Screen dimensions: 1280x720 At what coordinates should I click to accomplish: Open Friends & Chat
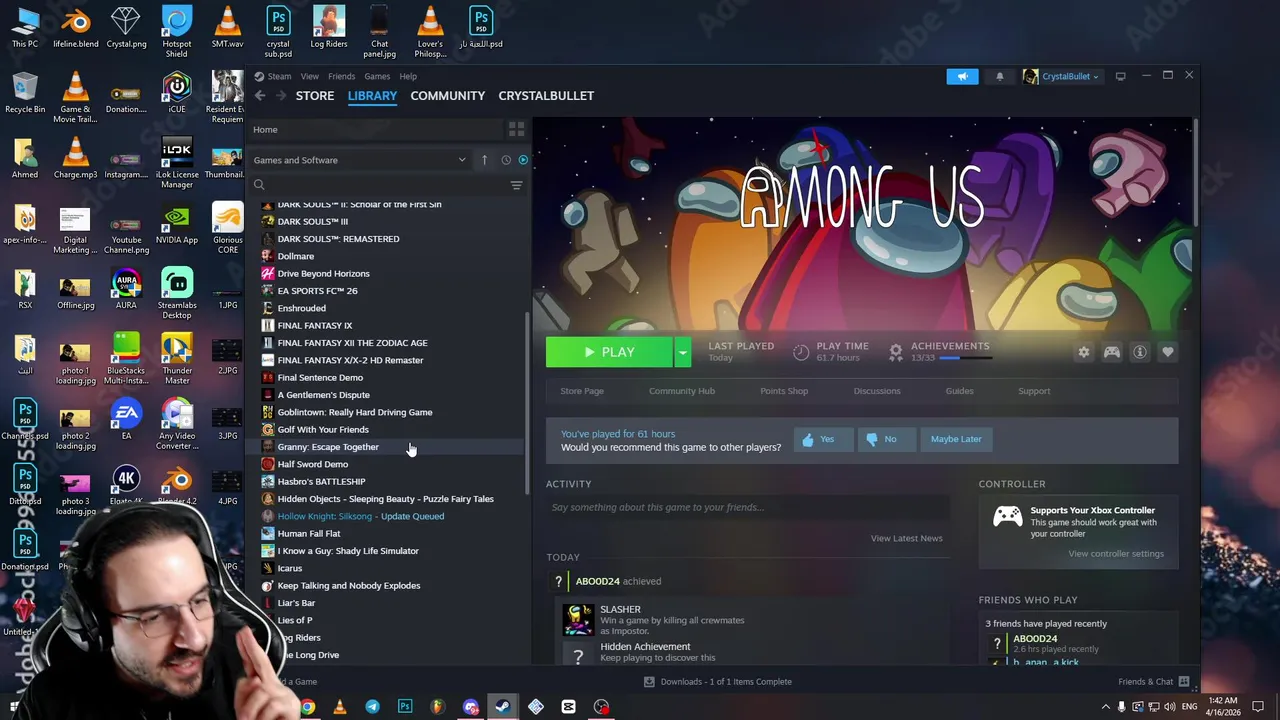point(1153,682)
